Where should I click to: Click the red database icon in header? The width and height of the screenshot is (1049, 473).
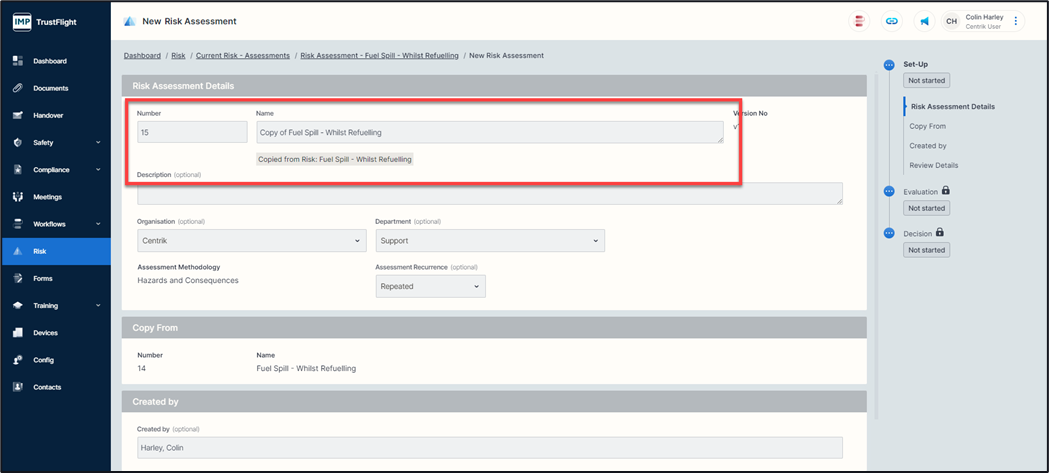pyautogui.click(x=859, y=21)
